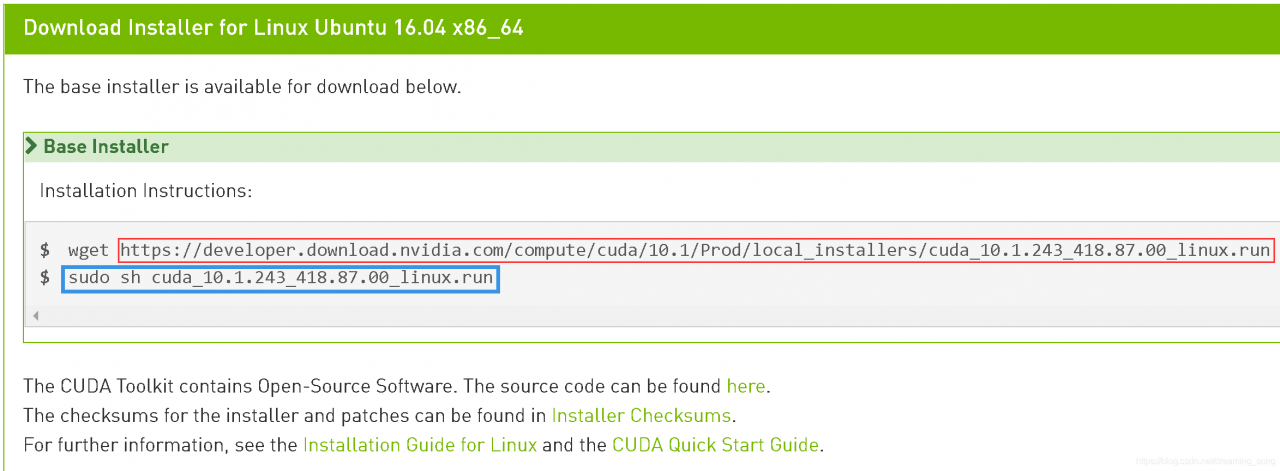Open the Installer Checksums link
1280x471 pixels.
point(642,415)
